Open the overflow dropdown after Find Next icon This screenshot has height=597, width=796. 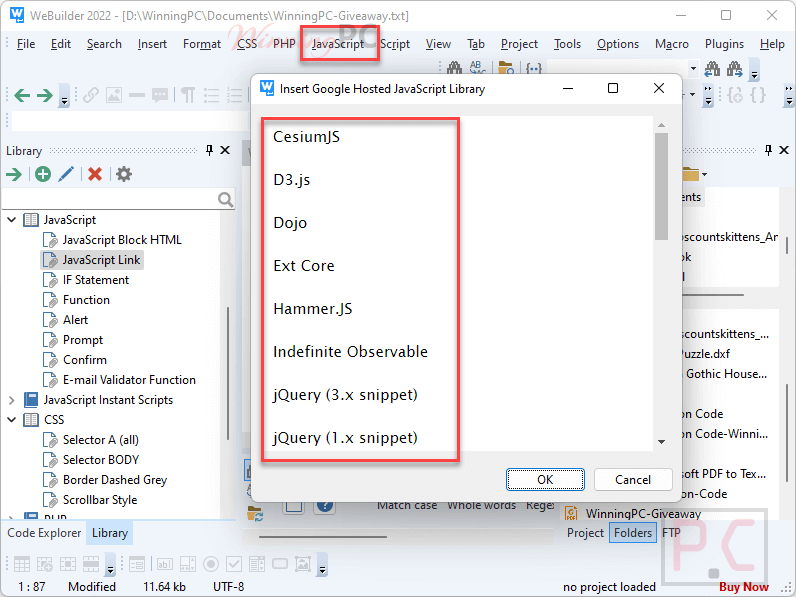click(x=754, y=70)
